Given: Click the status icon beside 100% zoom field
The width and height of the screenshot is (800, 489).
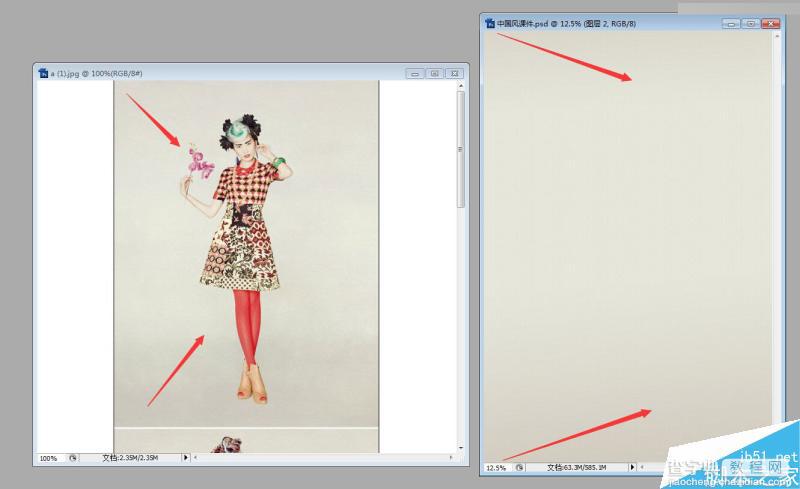Looking at the screenshot, I should pos(73,458).
